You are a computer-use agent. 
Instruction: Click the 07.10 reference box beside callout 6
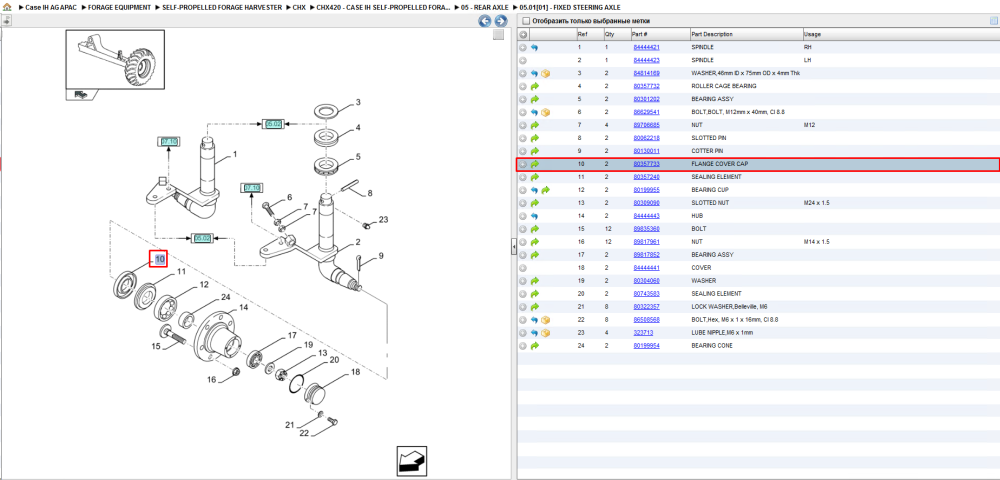coord(252,187)
